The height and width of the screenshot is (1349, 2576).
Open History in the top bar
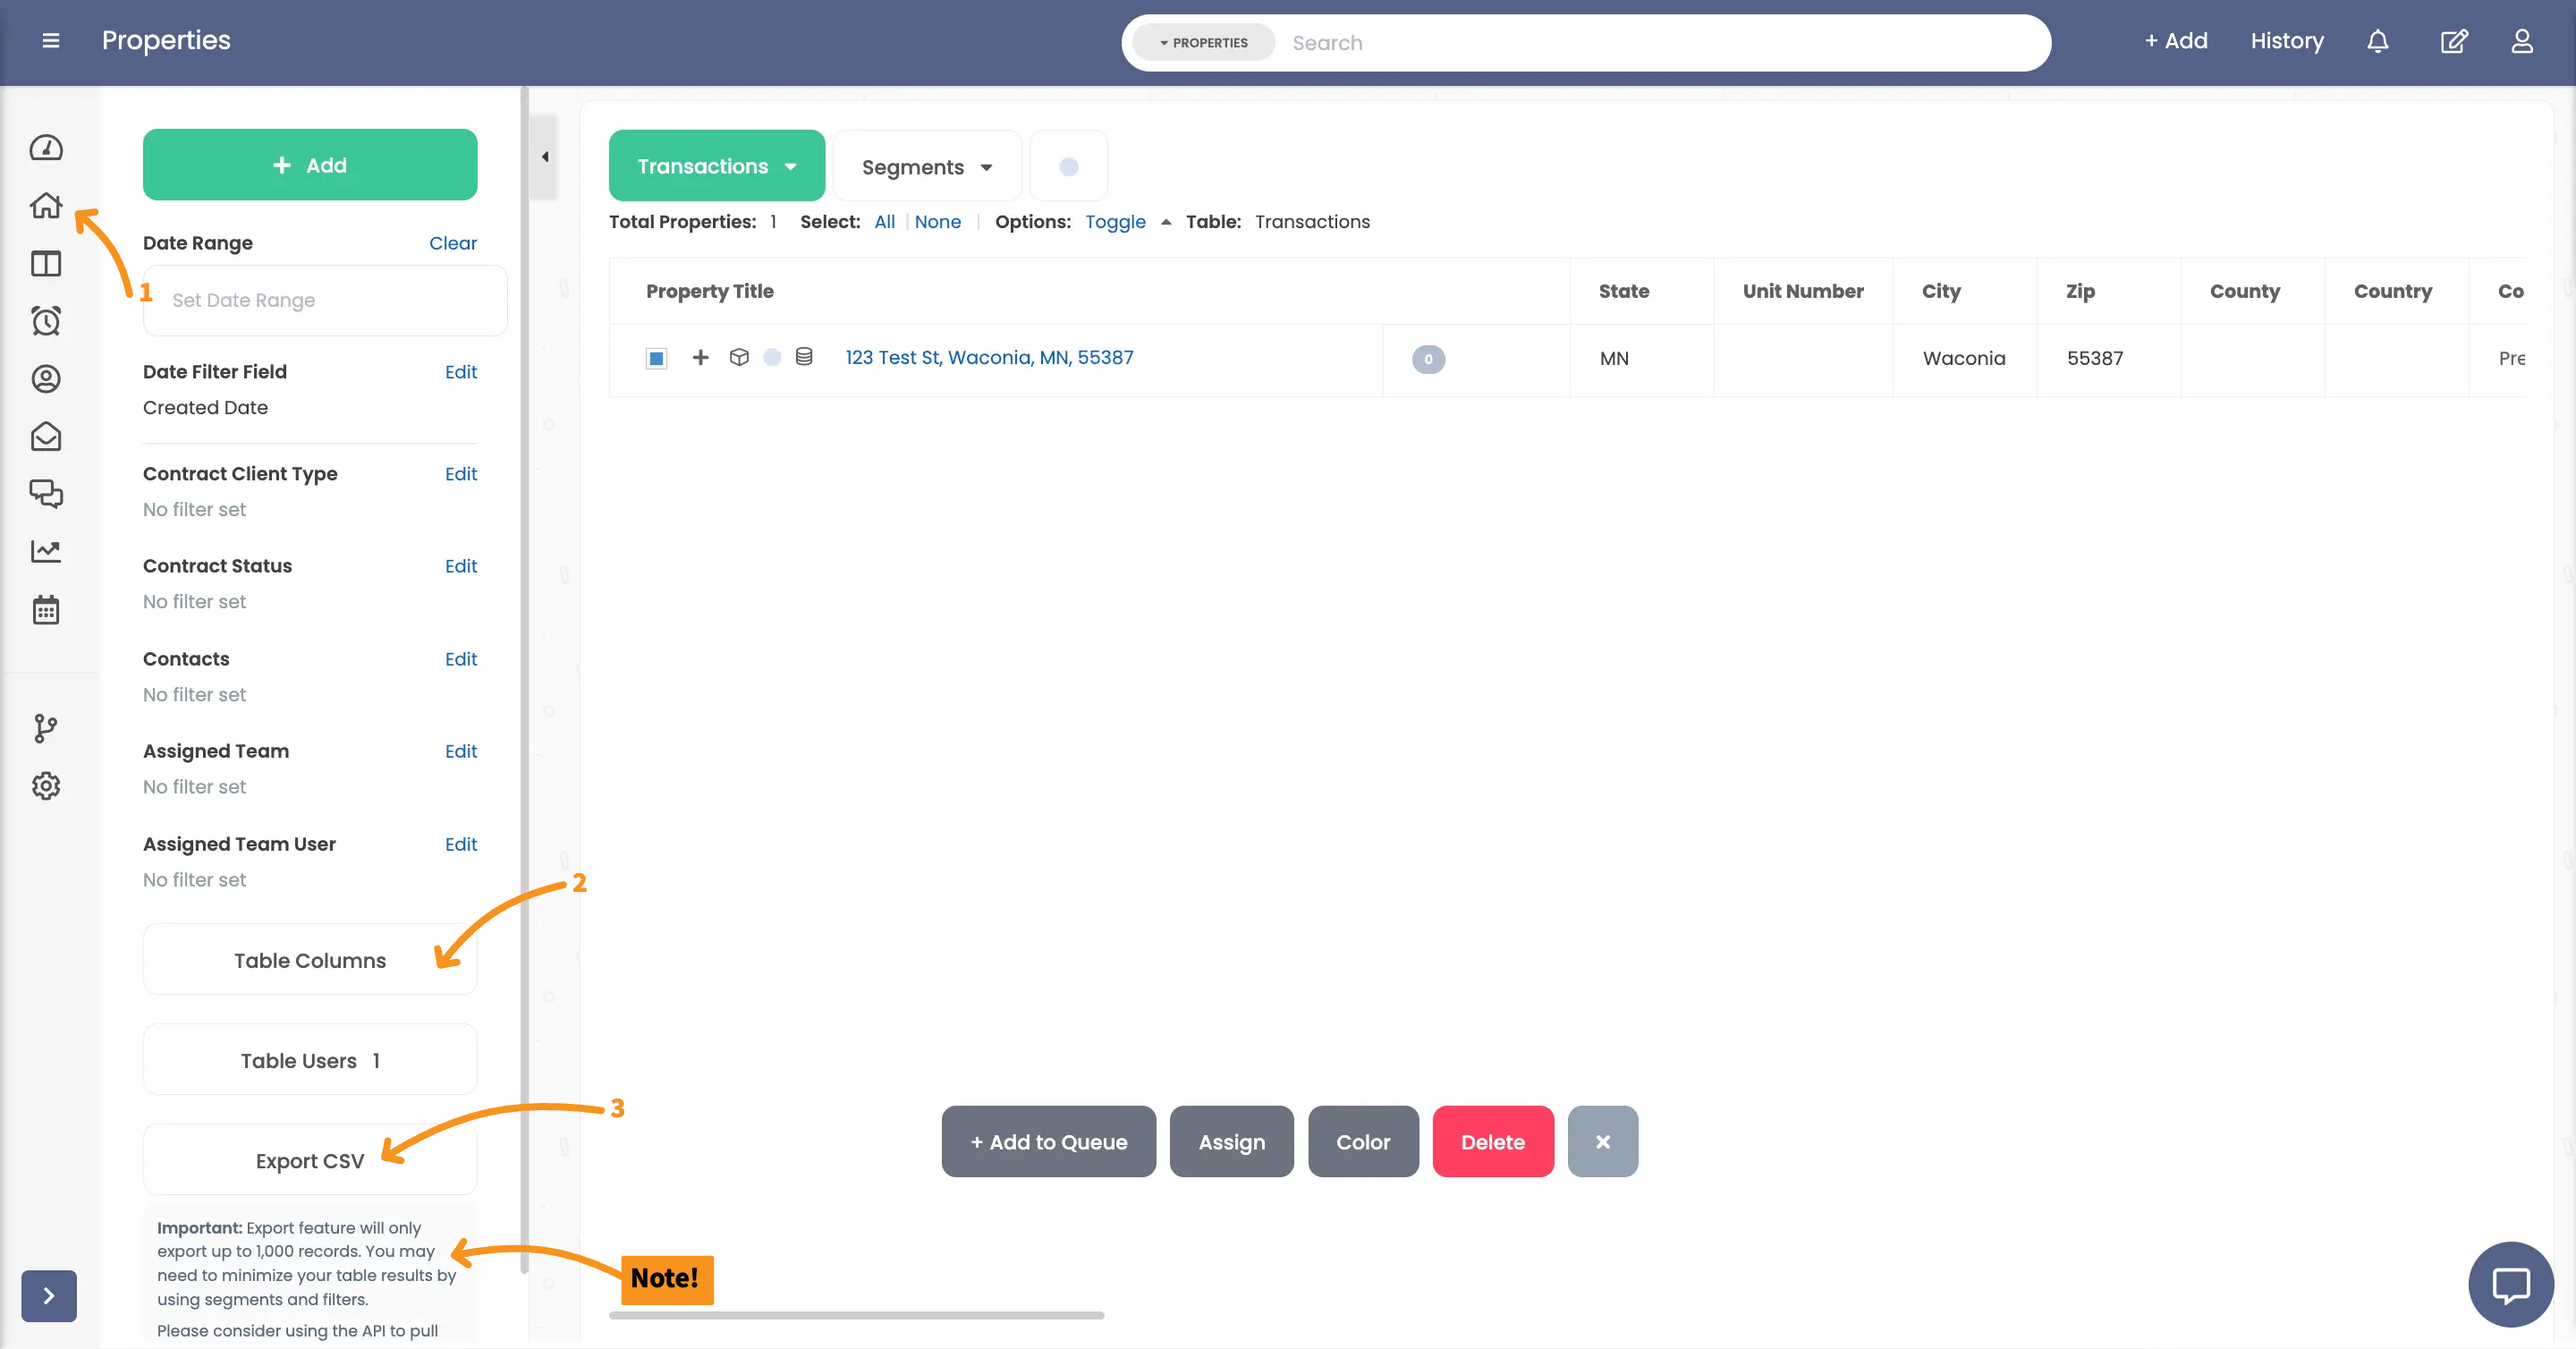click(2286, 41)
